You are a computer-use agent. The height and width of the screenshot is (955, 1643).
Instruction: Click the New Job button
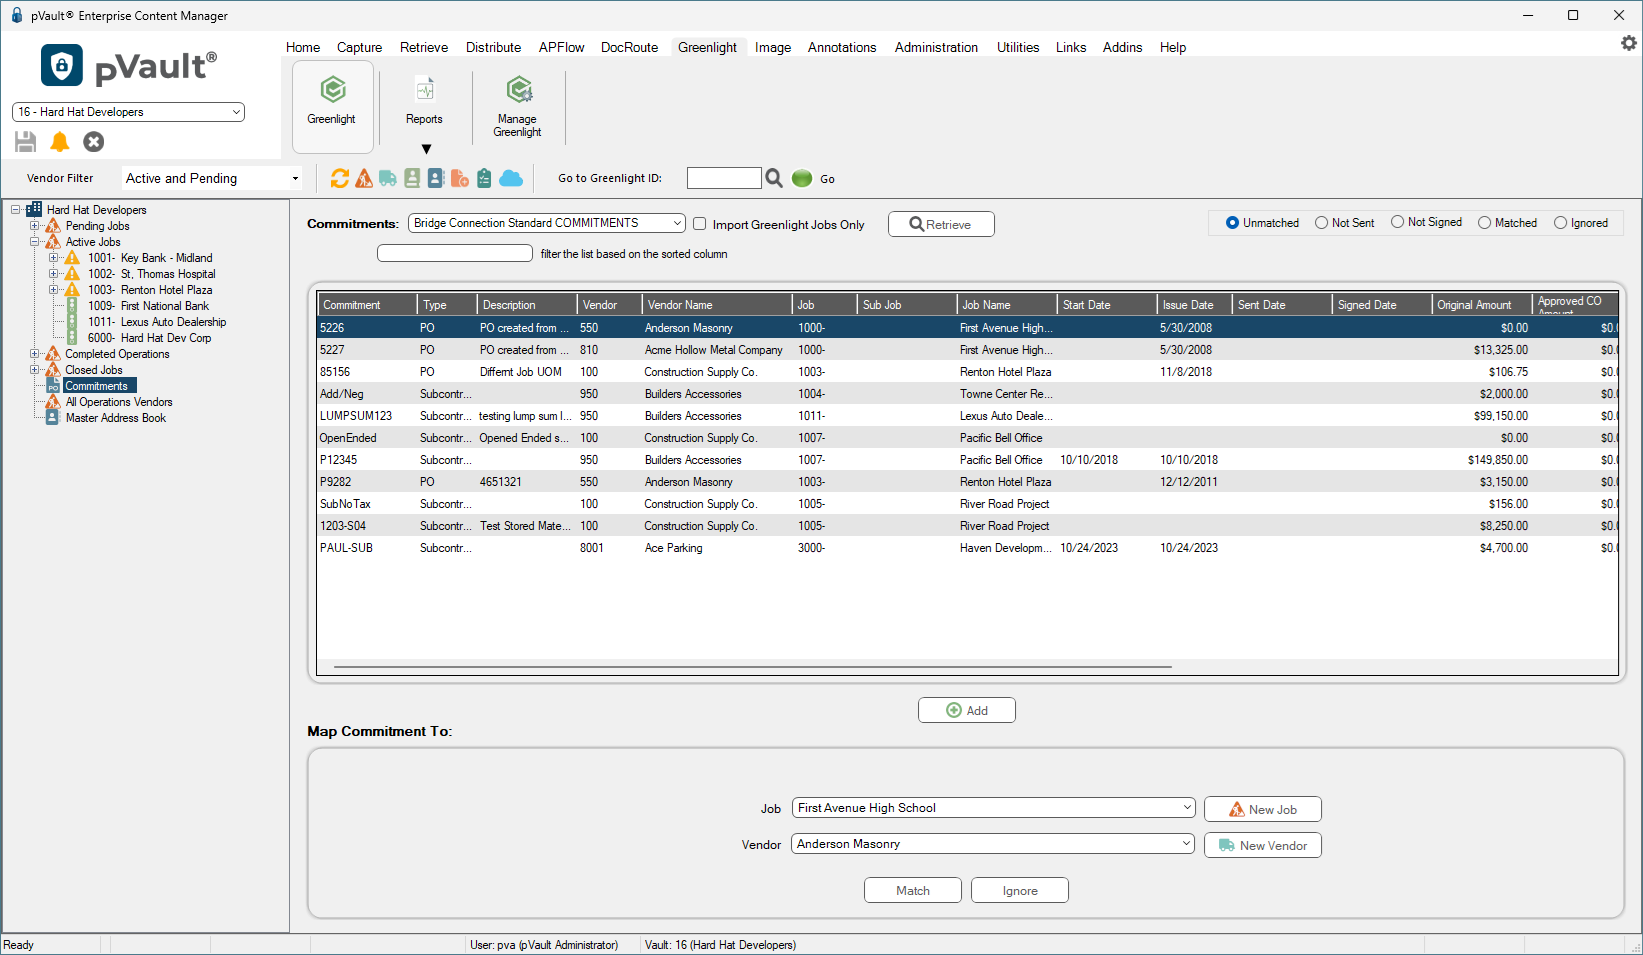(1263, 809)
